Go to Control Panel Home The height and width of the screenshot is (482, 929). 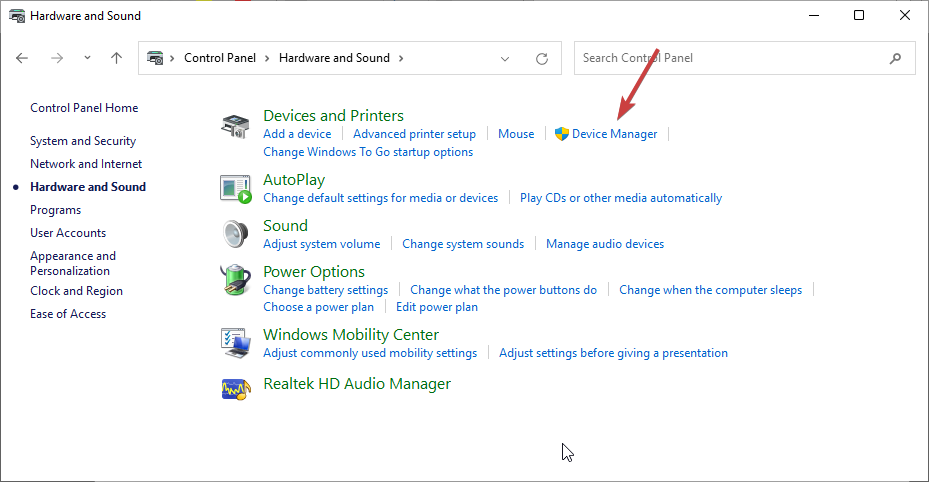84,108
